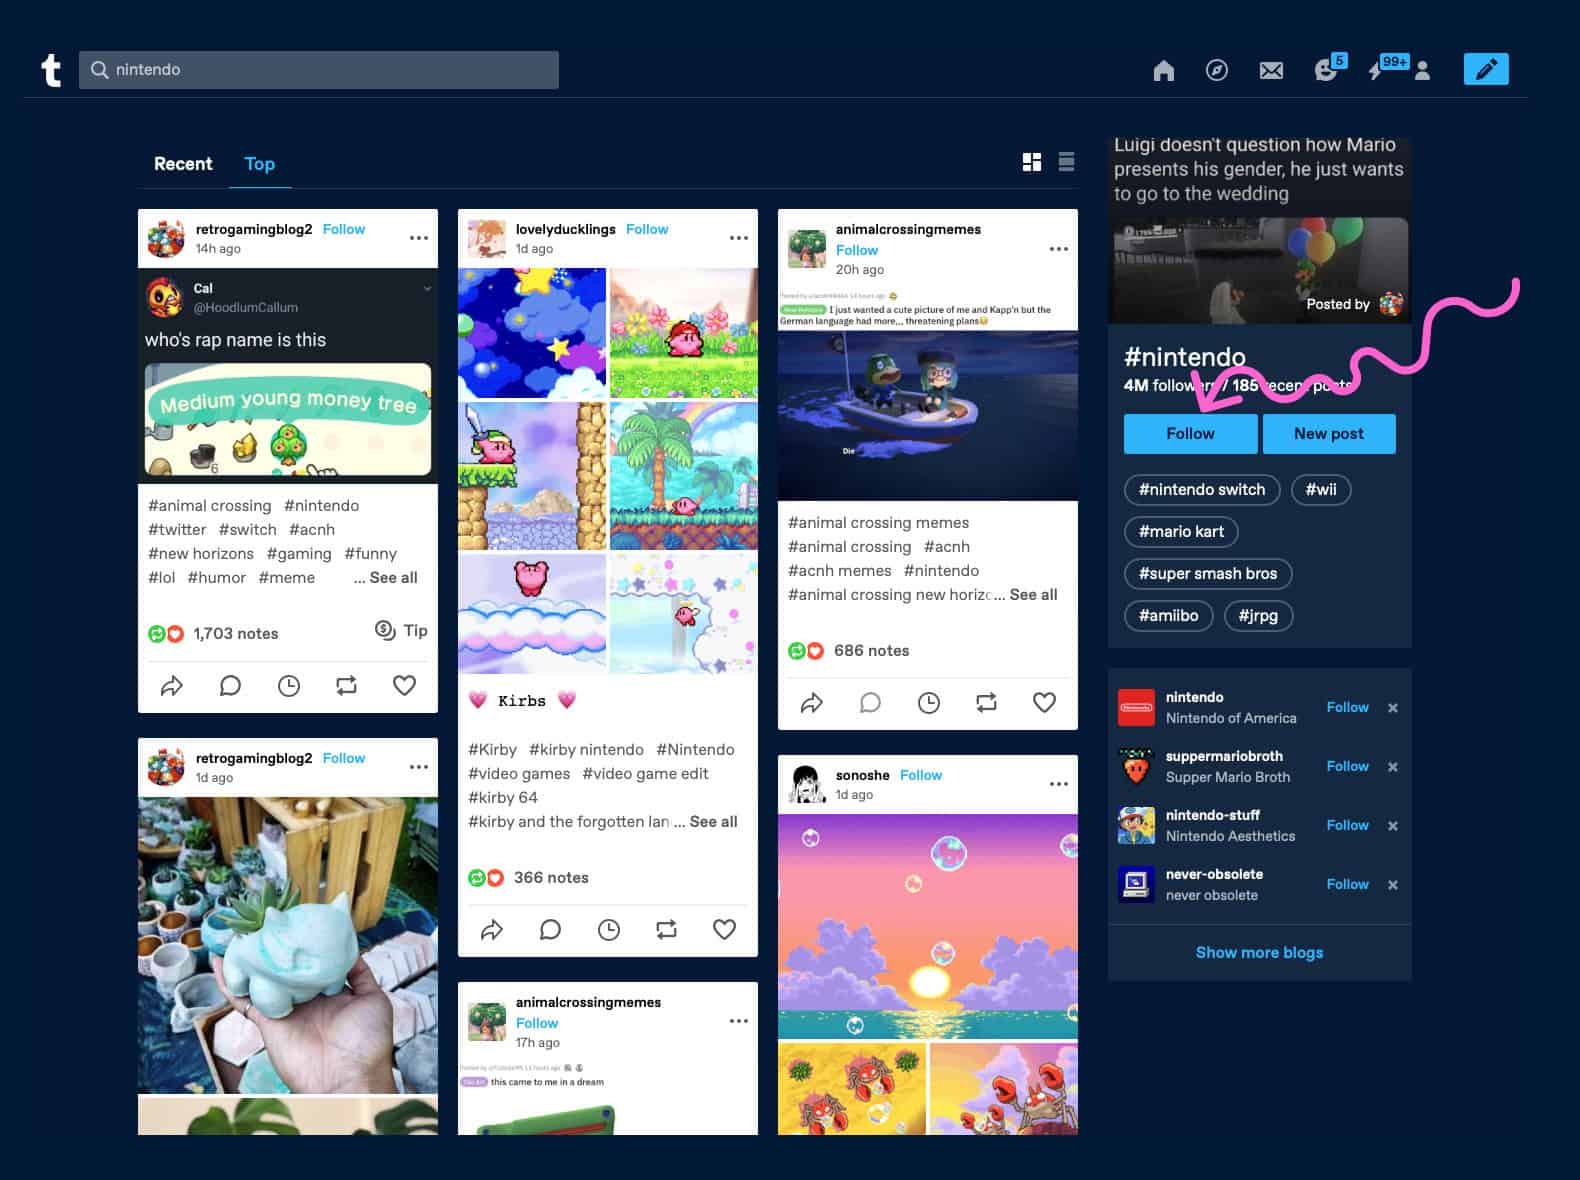The height and width of the screenshot is (1180, 1580).
Task: Expand all tags on the 686 notes post
Action: [x=1033, y=595]
